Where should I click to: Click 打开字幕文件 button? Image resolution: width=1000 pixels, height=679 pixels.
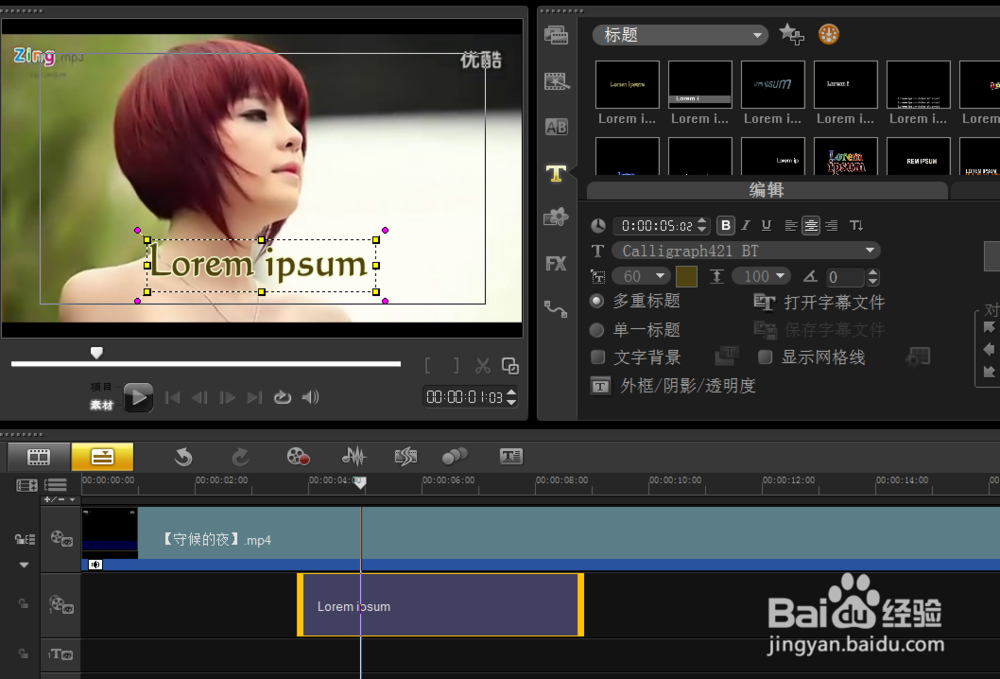pyautogui.click(x=819, y=302)
